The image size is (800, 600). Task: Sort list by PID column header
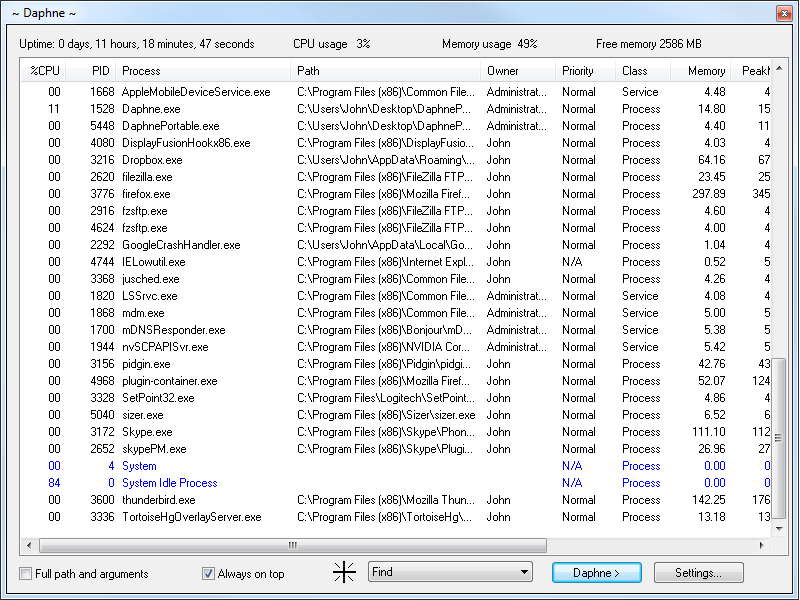(x=100, y=71)
